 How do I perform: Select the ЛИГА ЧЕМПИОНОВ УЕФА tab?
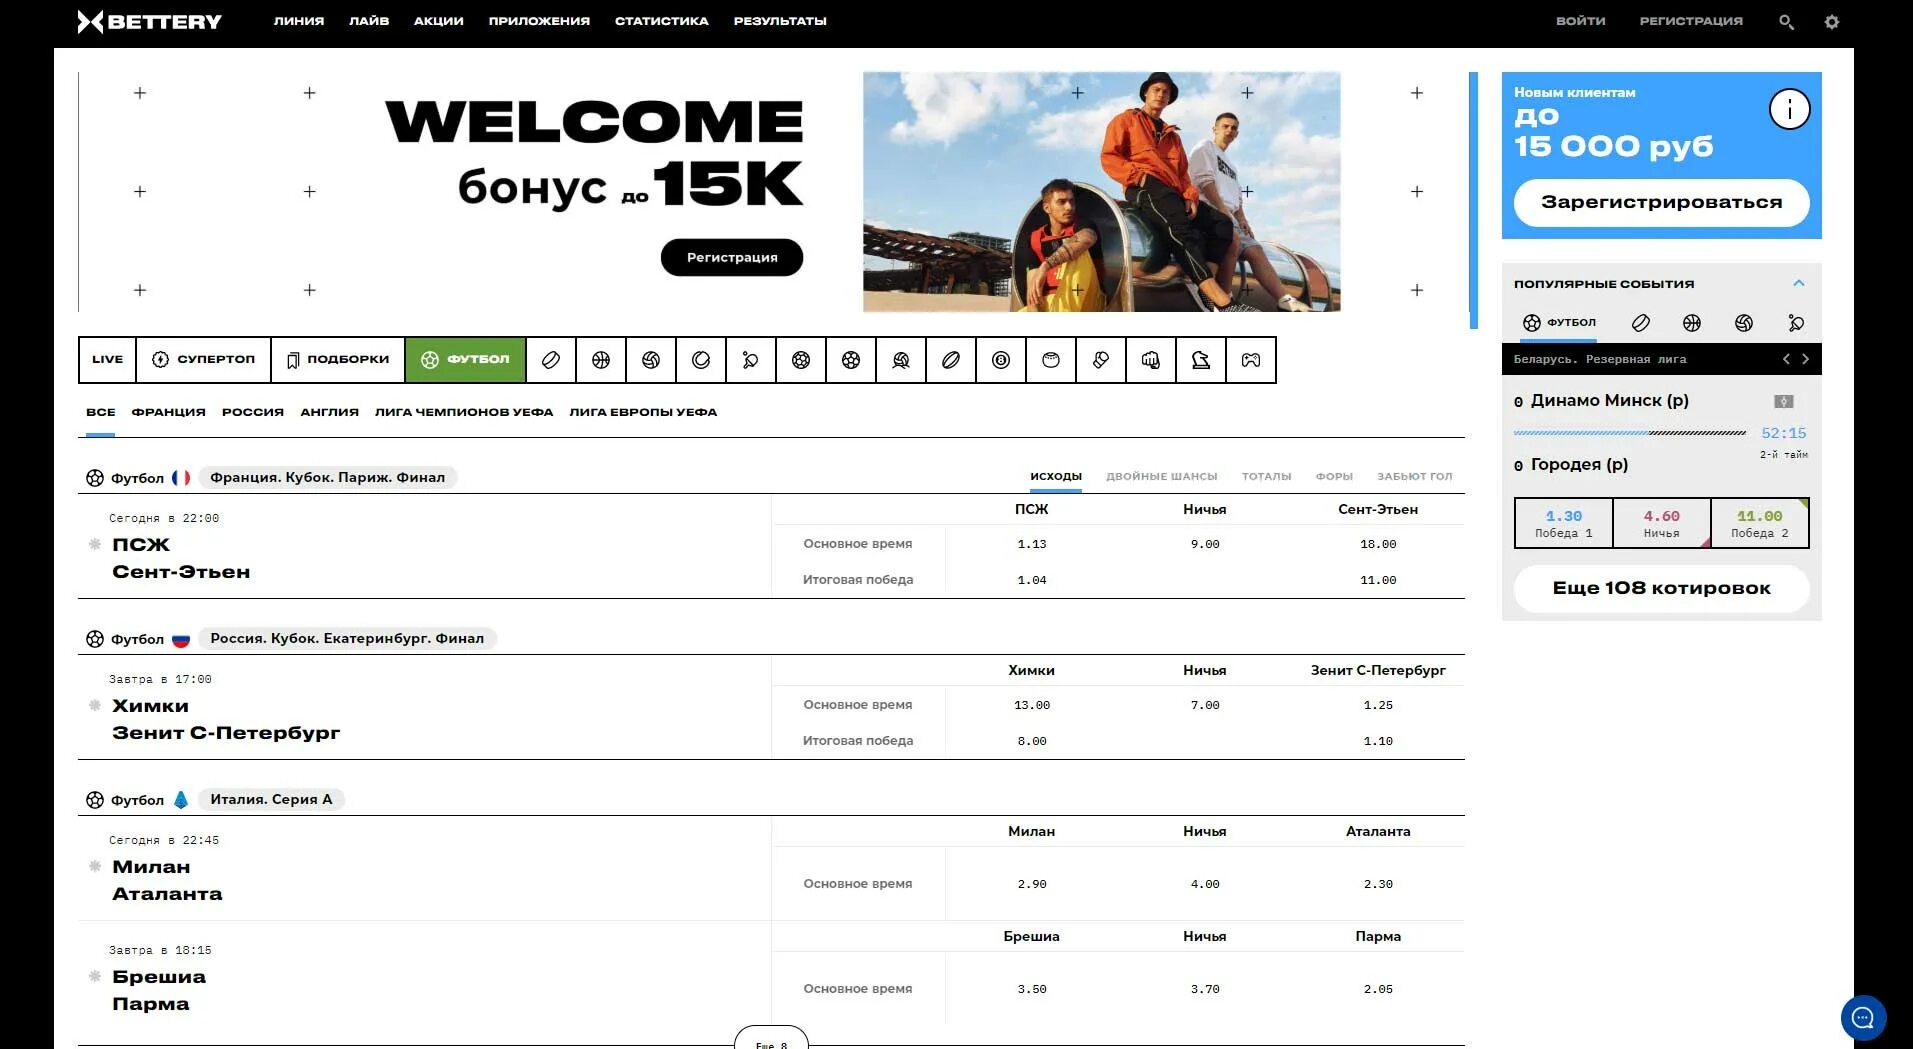464,412
